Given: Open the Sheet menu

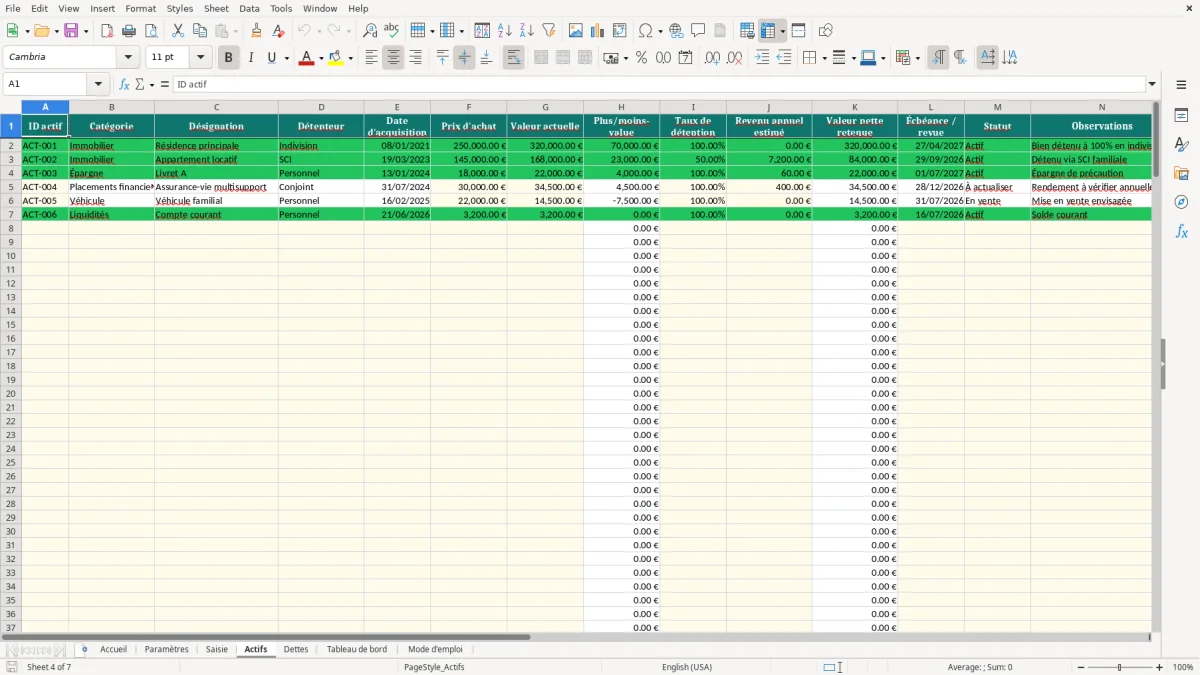Looking at the screenshot, I should [216, 8].
